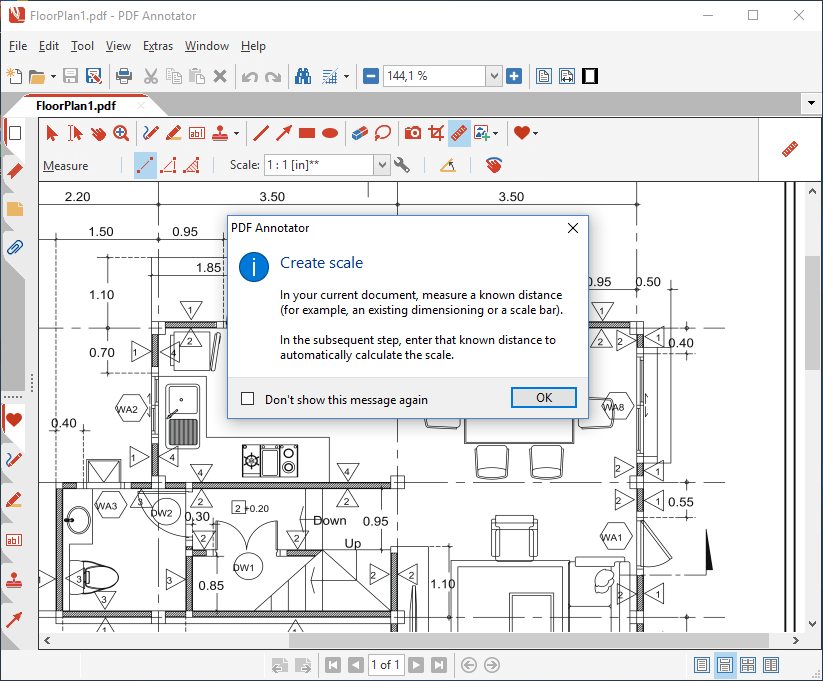
Task: Select the Eraser tool
Action: (360, 133)
